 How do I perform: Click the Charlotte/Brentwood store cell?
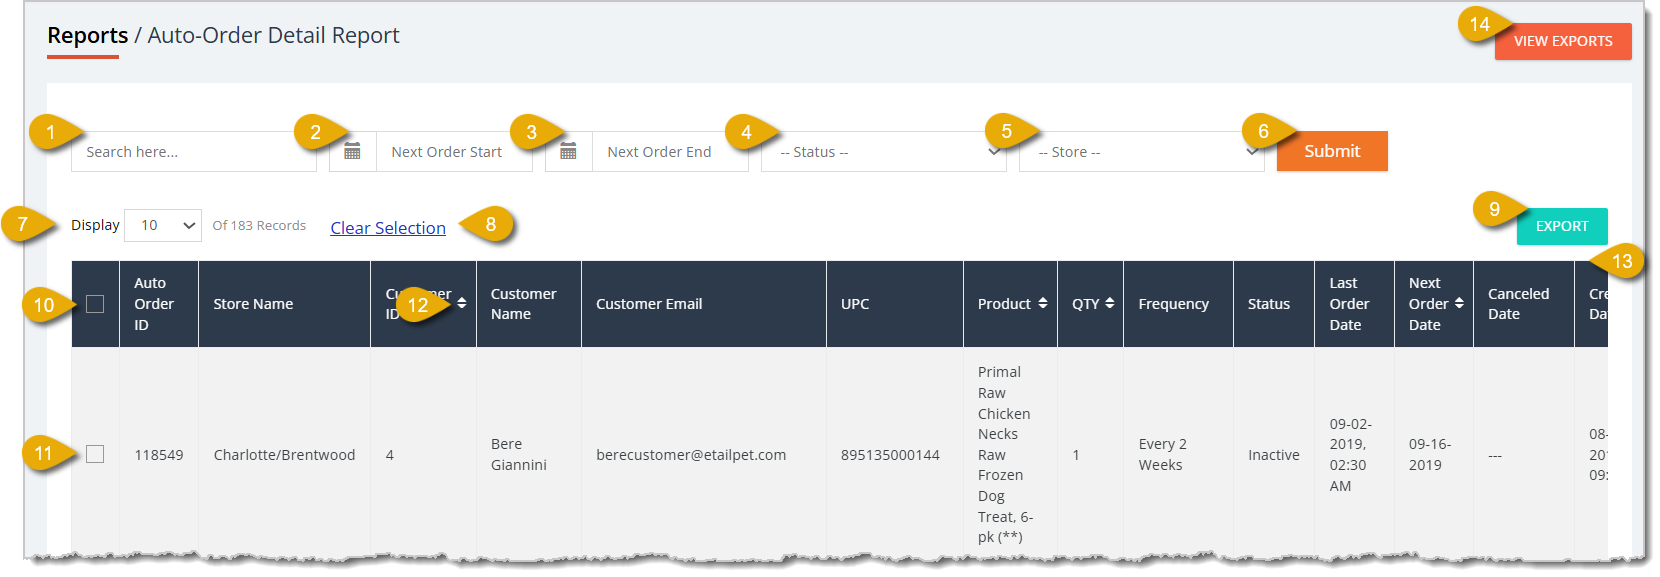pyautogui.click(x=284, y=455)
